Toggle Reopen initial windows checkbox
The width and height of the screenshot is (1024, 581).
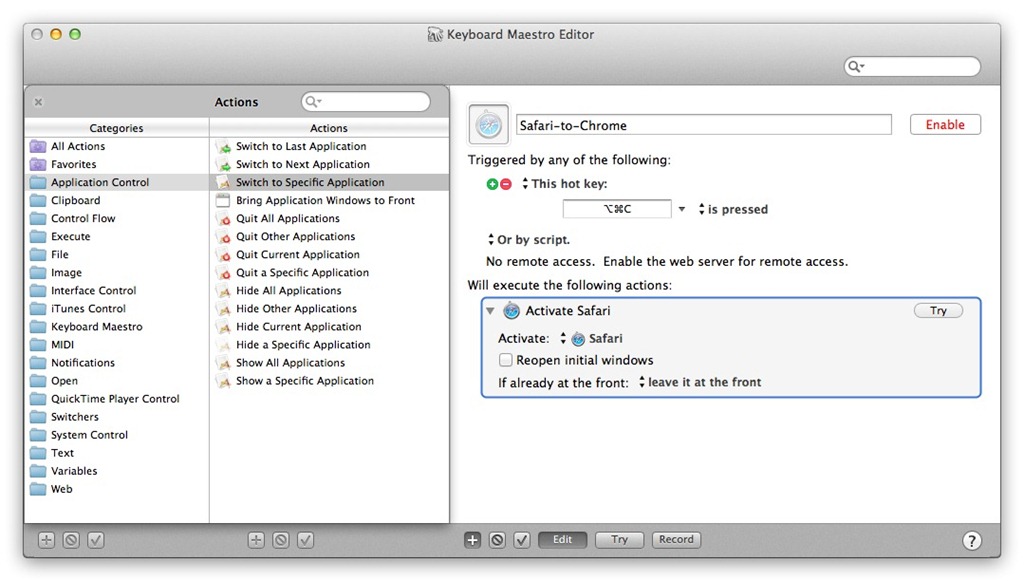click(507, 360)
